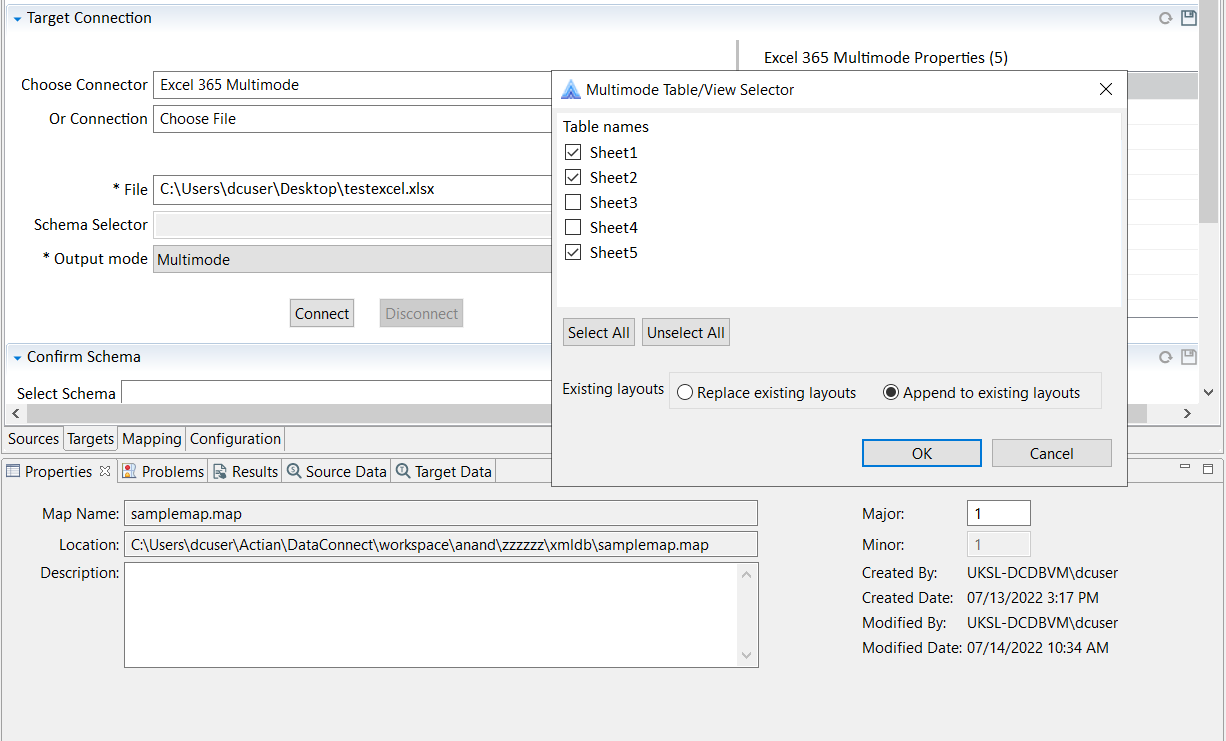Minimize the Properties panel view
This screenshot has width=1226, height=741.
click(x=1185, y=468)
